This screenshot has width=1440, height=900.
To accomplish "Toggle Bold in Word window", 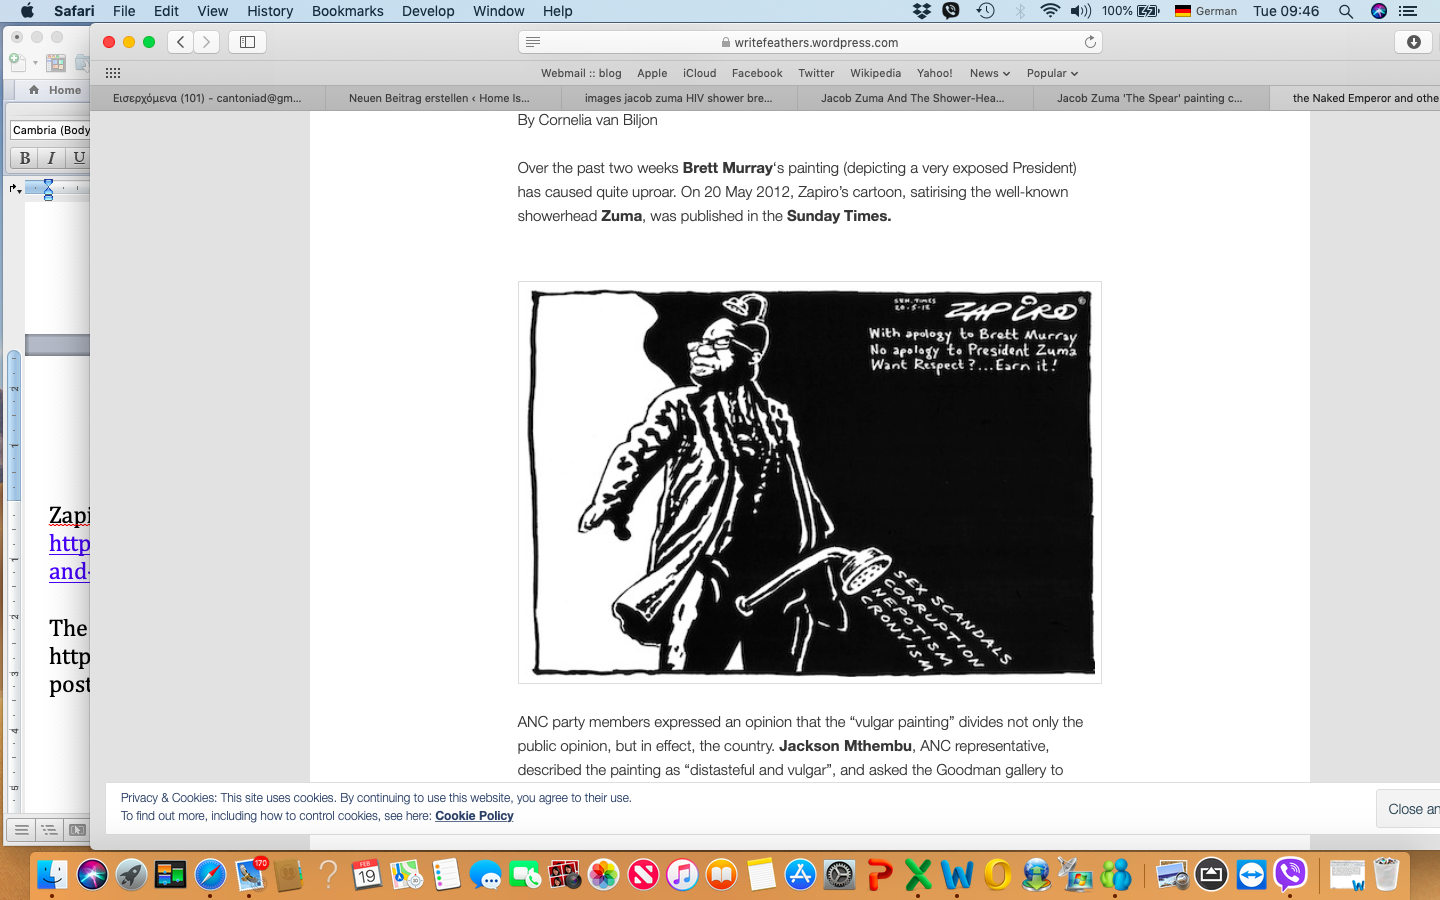I will [x=25, y=158].
